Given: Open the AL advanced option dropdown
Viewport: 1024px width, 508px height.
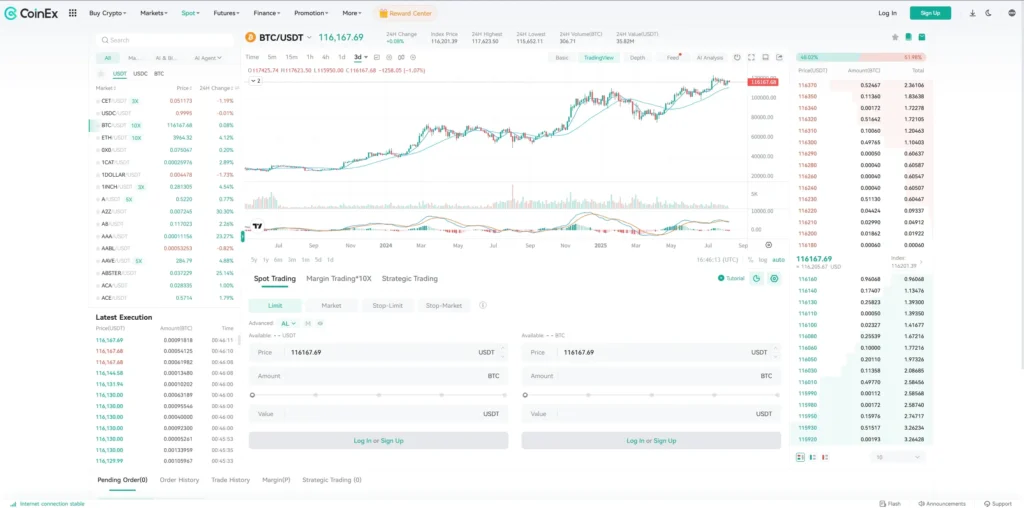Looking at the screenshot, I should tap(289, 323).
